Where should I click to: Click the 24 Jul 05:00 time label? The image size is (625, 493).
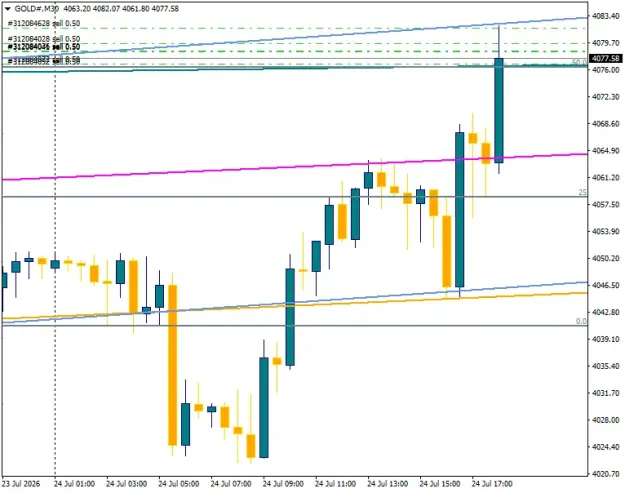click(x=179, y=484)
